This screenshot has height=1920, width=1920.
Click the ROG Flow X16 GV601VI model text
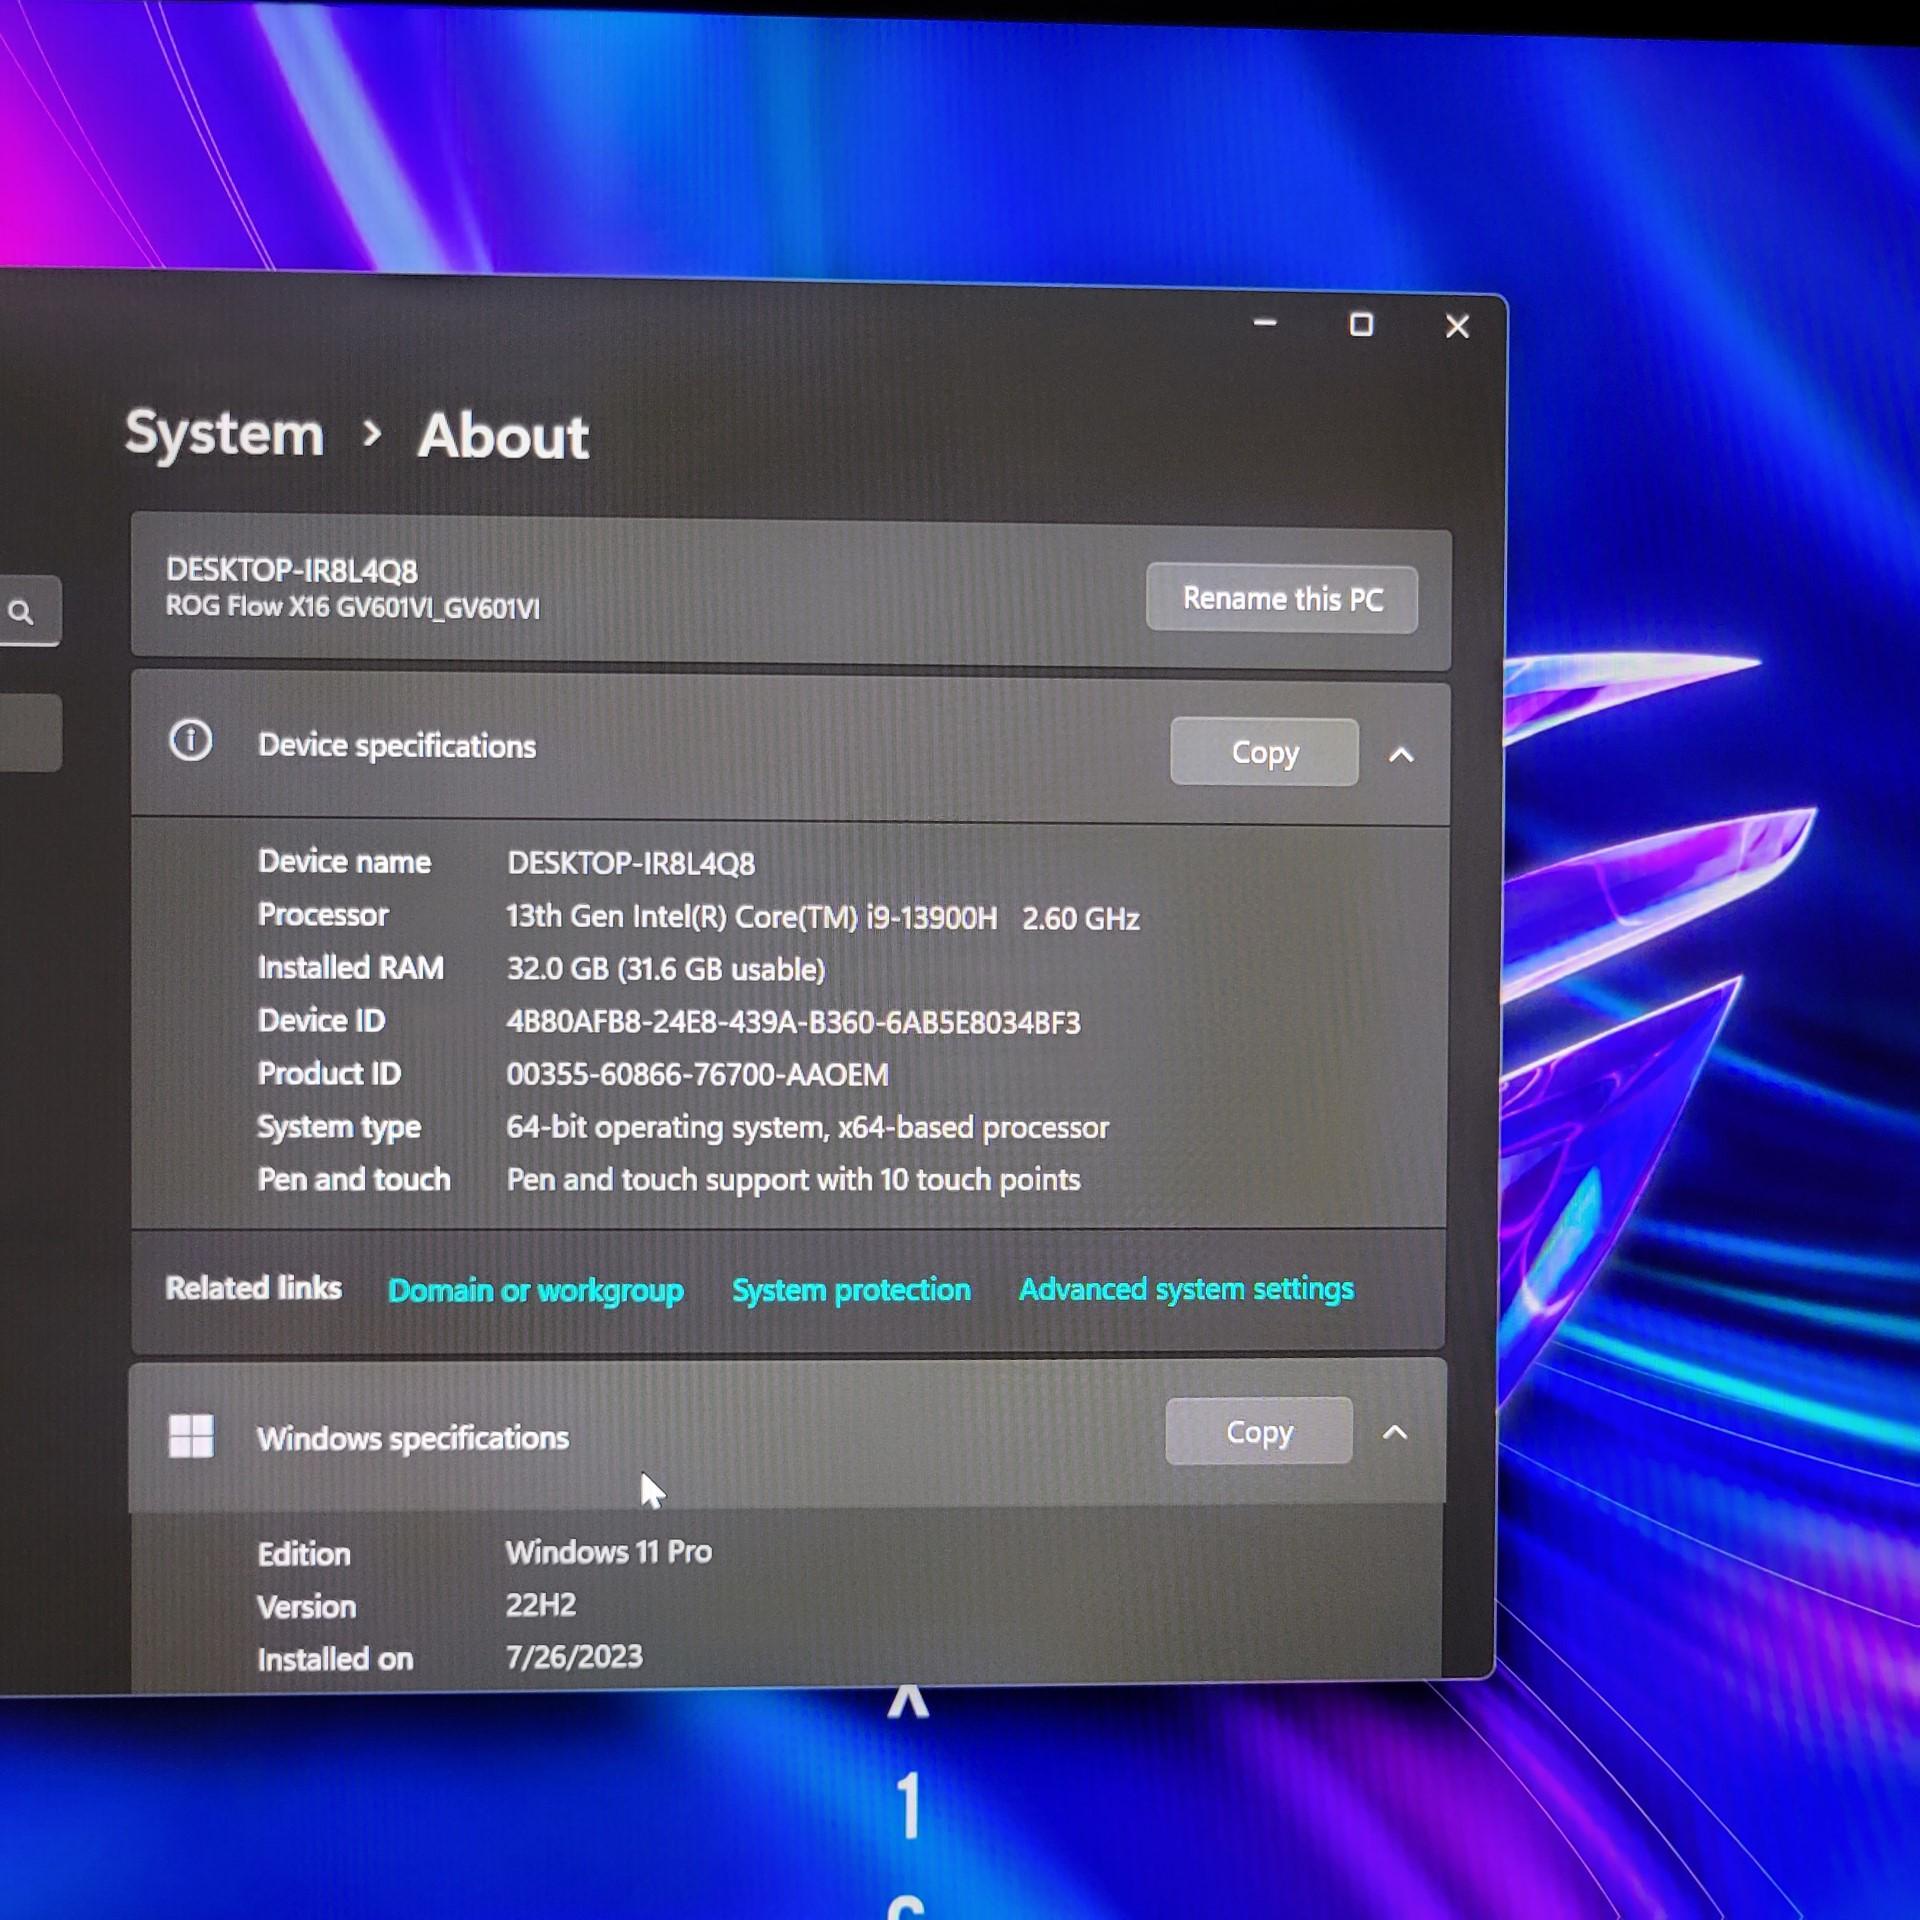coord(353,607)
